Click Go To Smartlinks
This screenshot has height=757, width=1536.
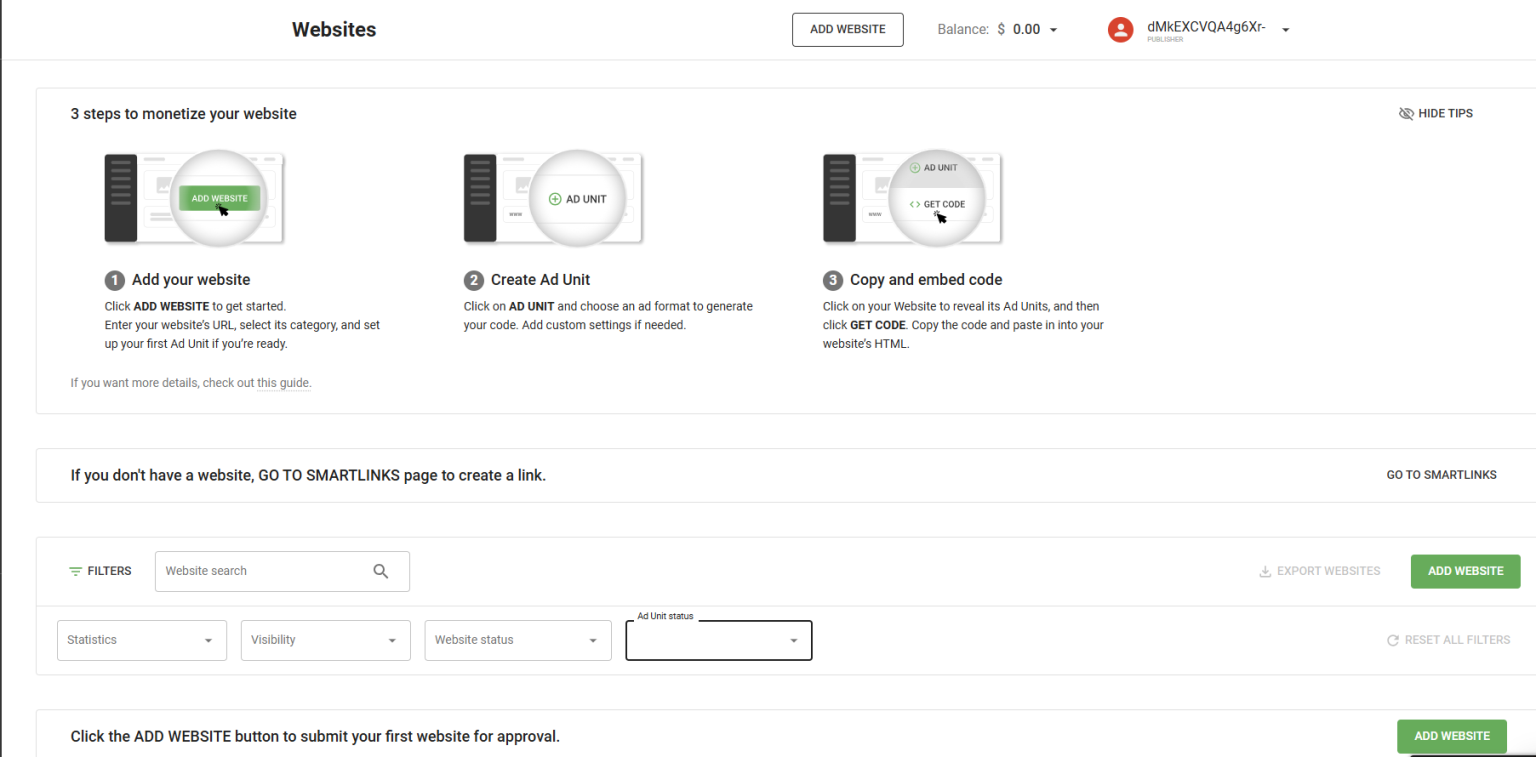point(1441,474)
